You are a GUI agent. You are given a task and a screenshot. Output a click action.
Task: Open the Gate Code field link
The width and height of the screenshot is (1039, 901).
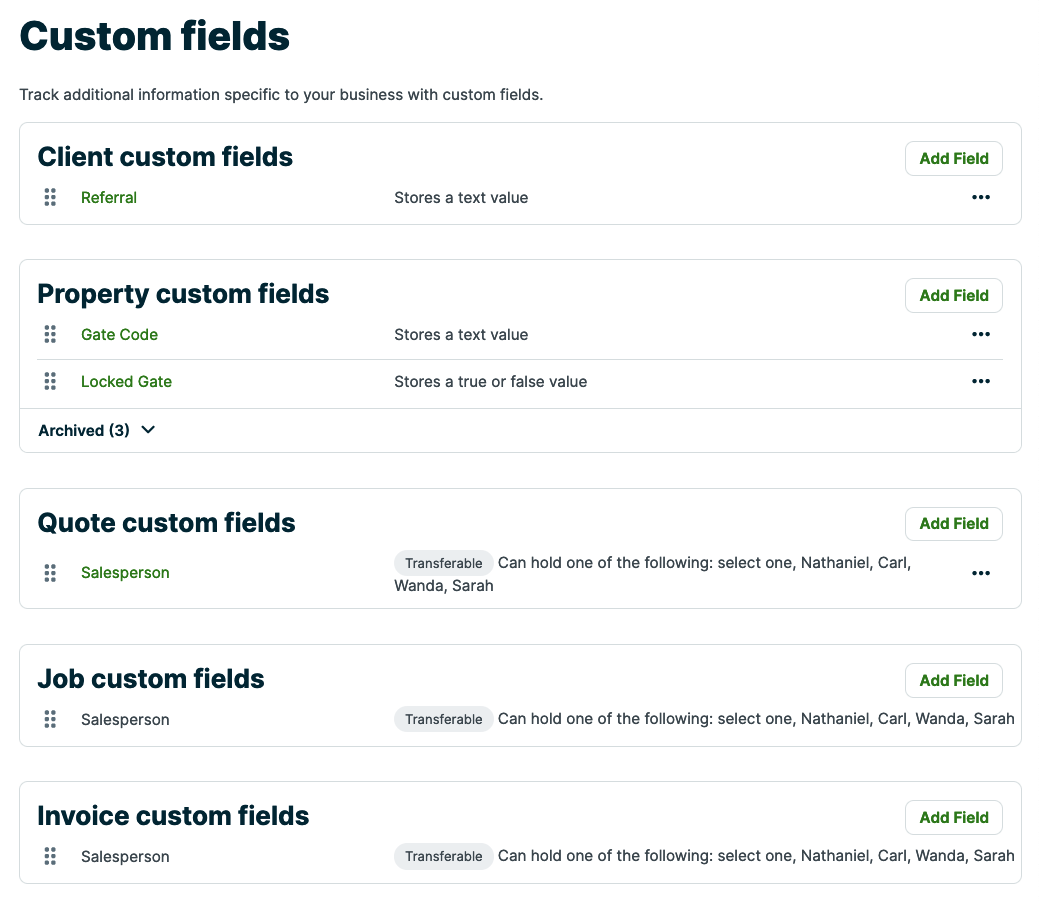coord(119,335)
